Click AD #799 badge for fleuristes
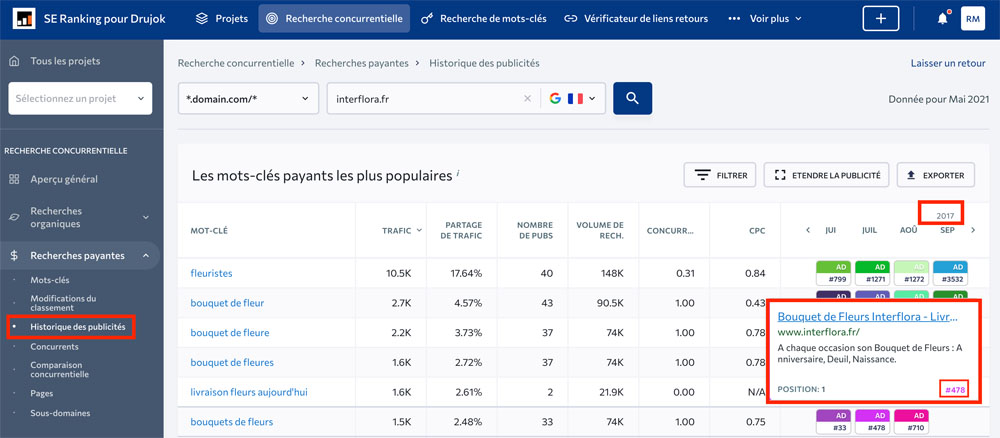 [x=834, y=273]
